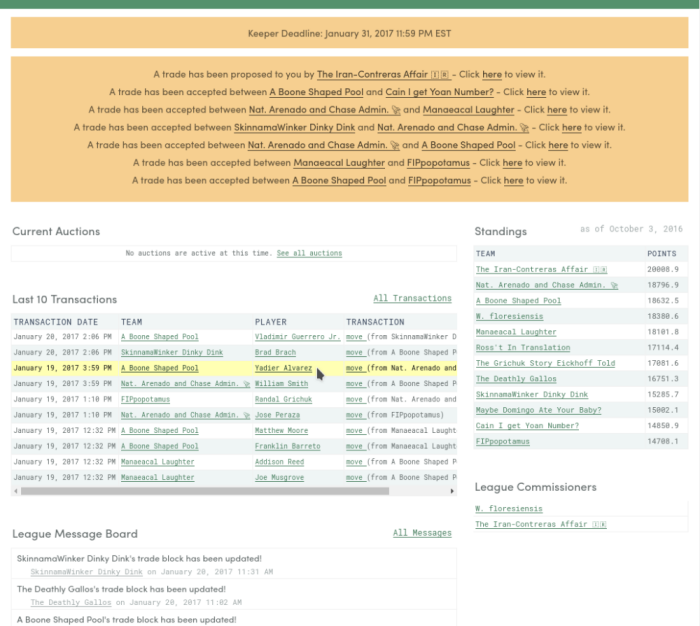The height and width of the screenshot is (626, 700).
Task: Open player Randal Grichuk
Action: [283, 399]
